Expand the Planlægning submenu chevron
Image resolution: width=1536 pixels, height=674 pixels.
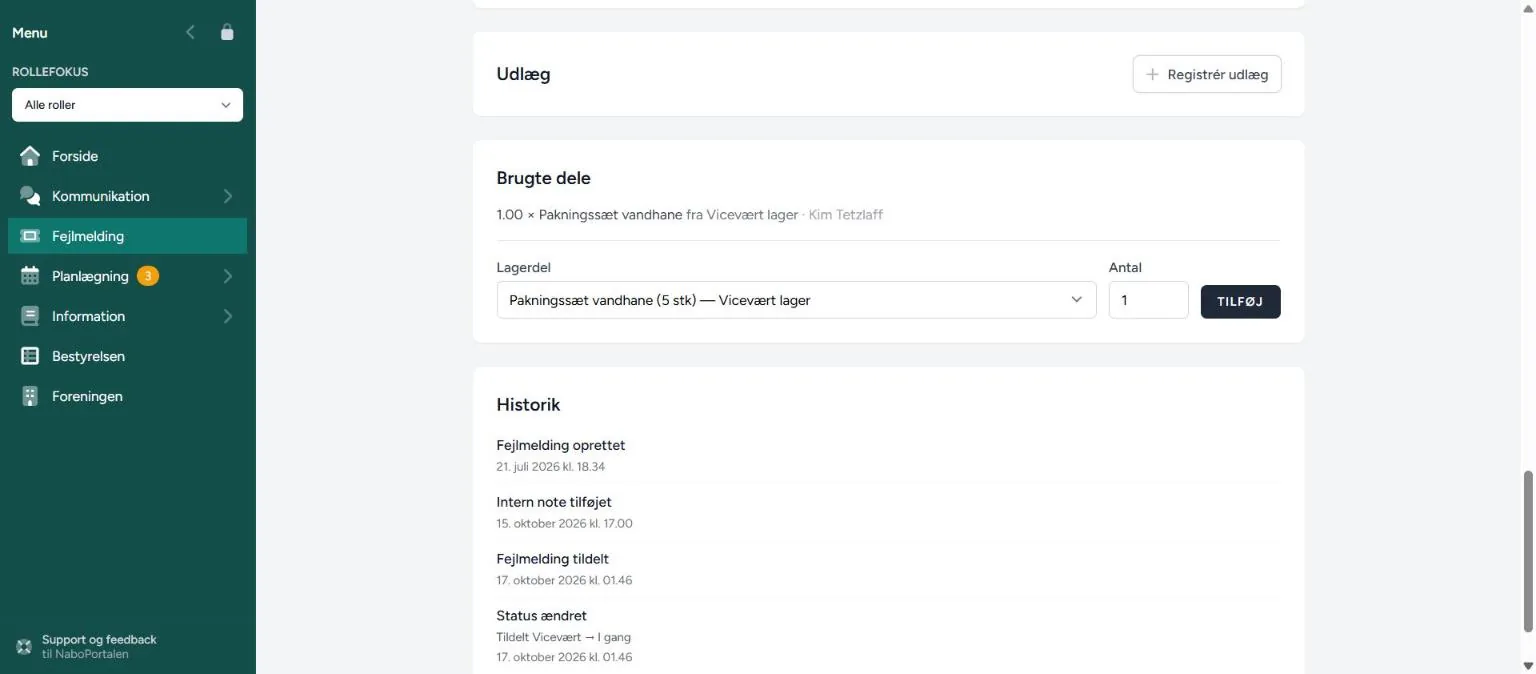228,276
